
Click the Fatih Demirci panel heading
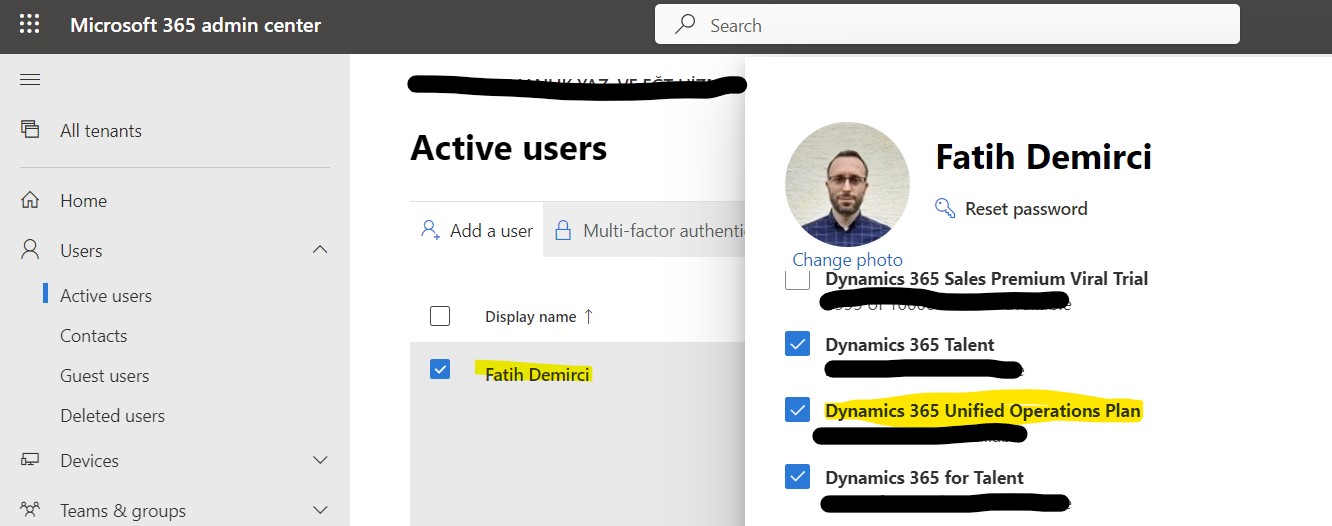1043,156
